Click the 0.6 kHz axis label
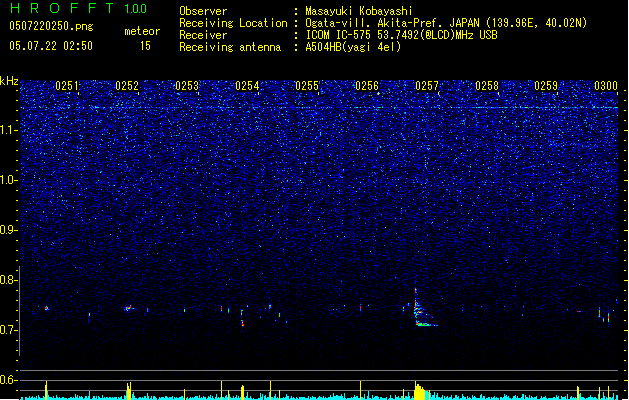The width and height of the screenshot is (629, 400). [x=9, y=380]
